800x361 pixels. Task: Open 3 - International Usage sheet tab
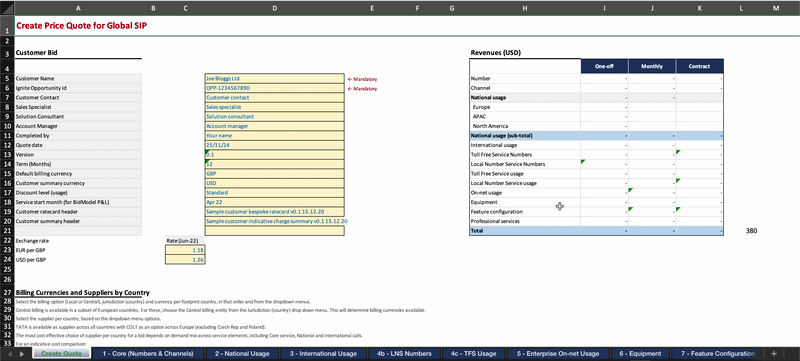[x=323, y=353]
